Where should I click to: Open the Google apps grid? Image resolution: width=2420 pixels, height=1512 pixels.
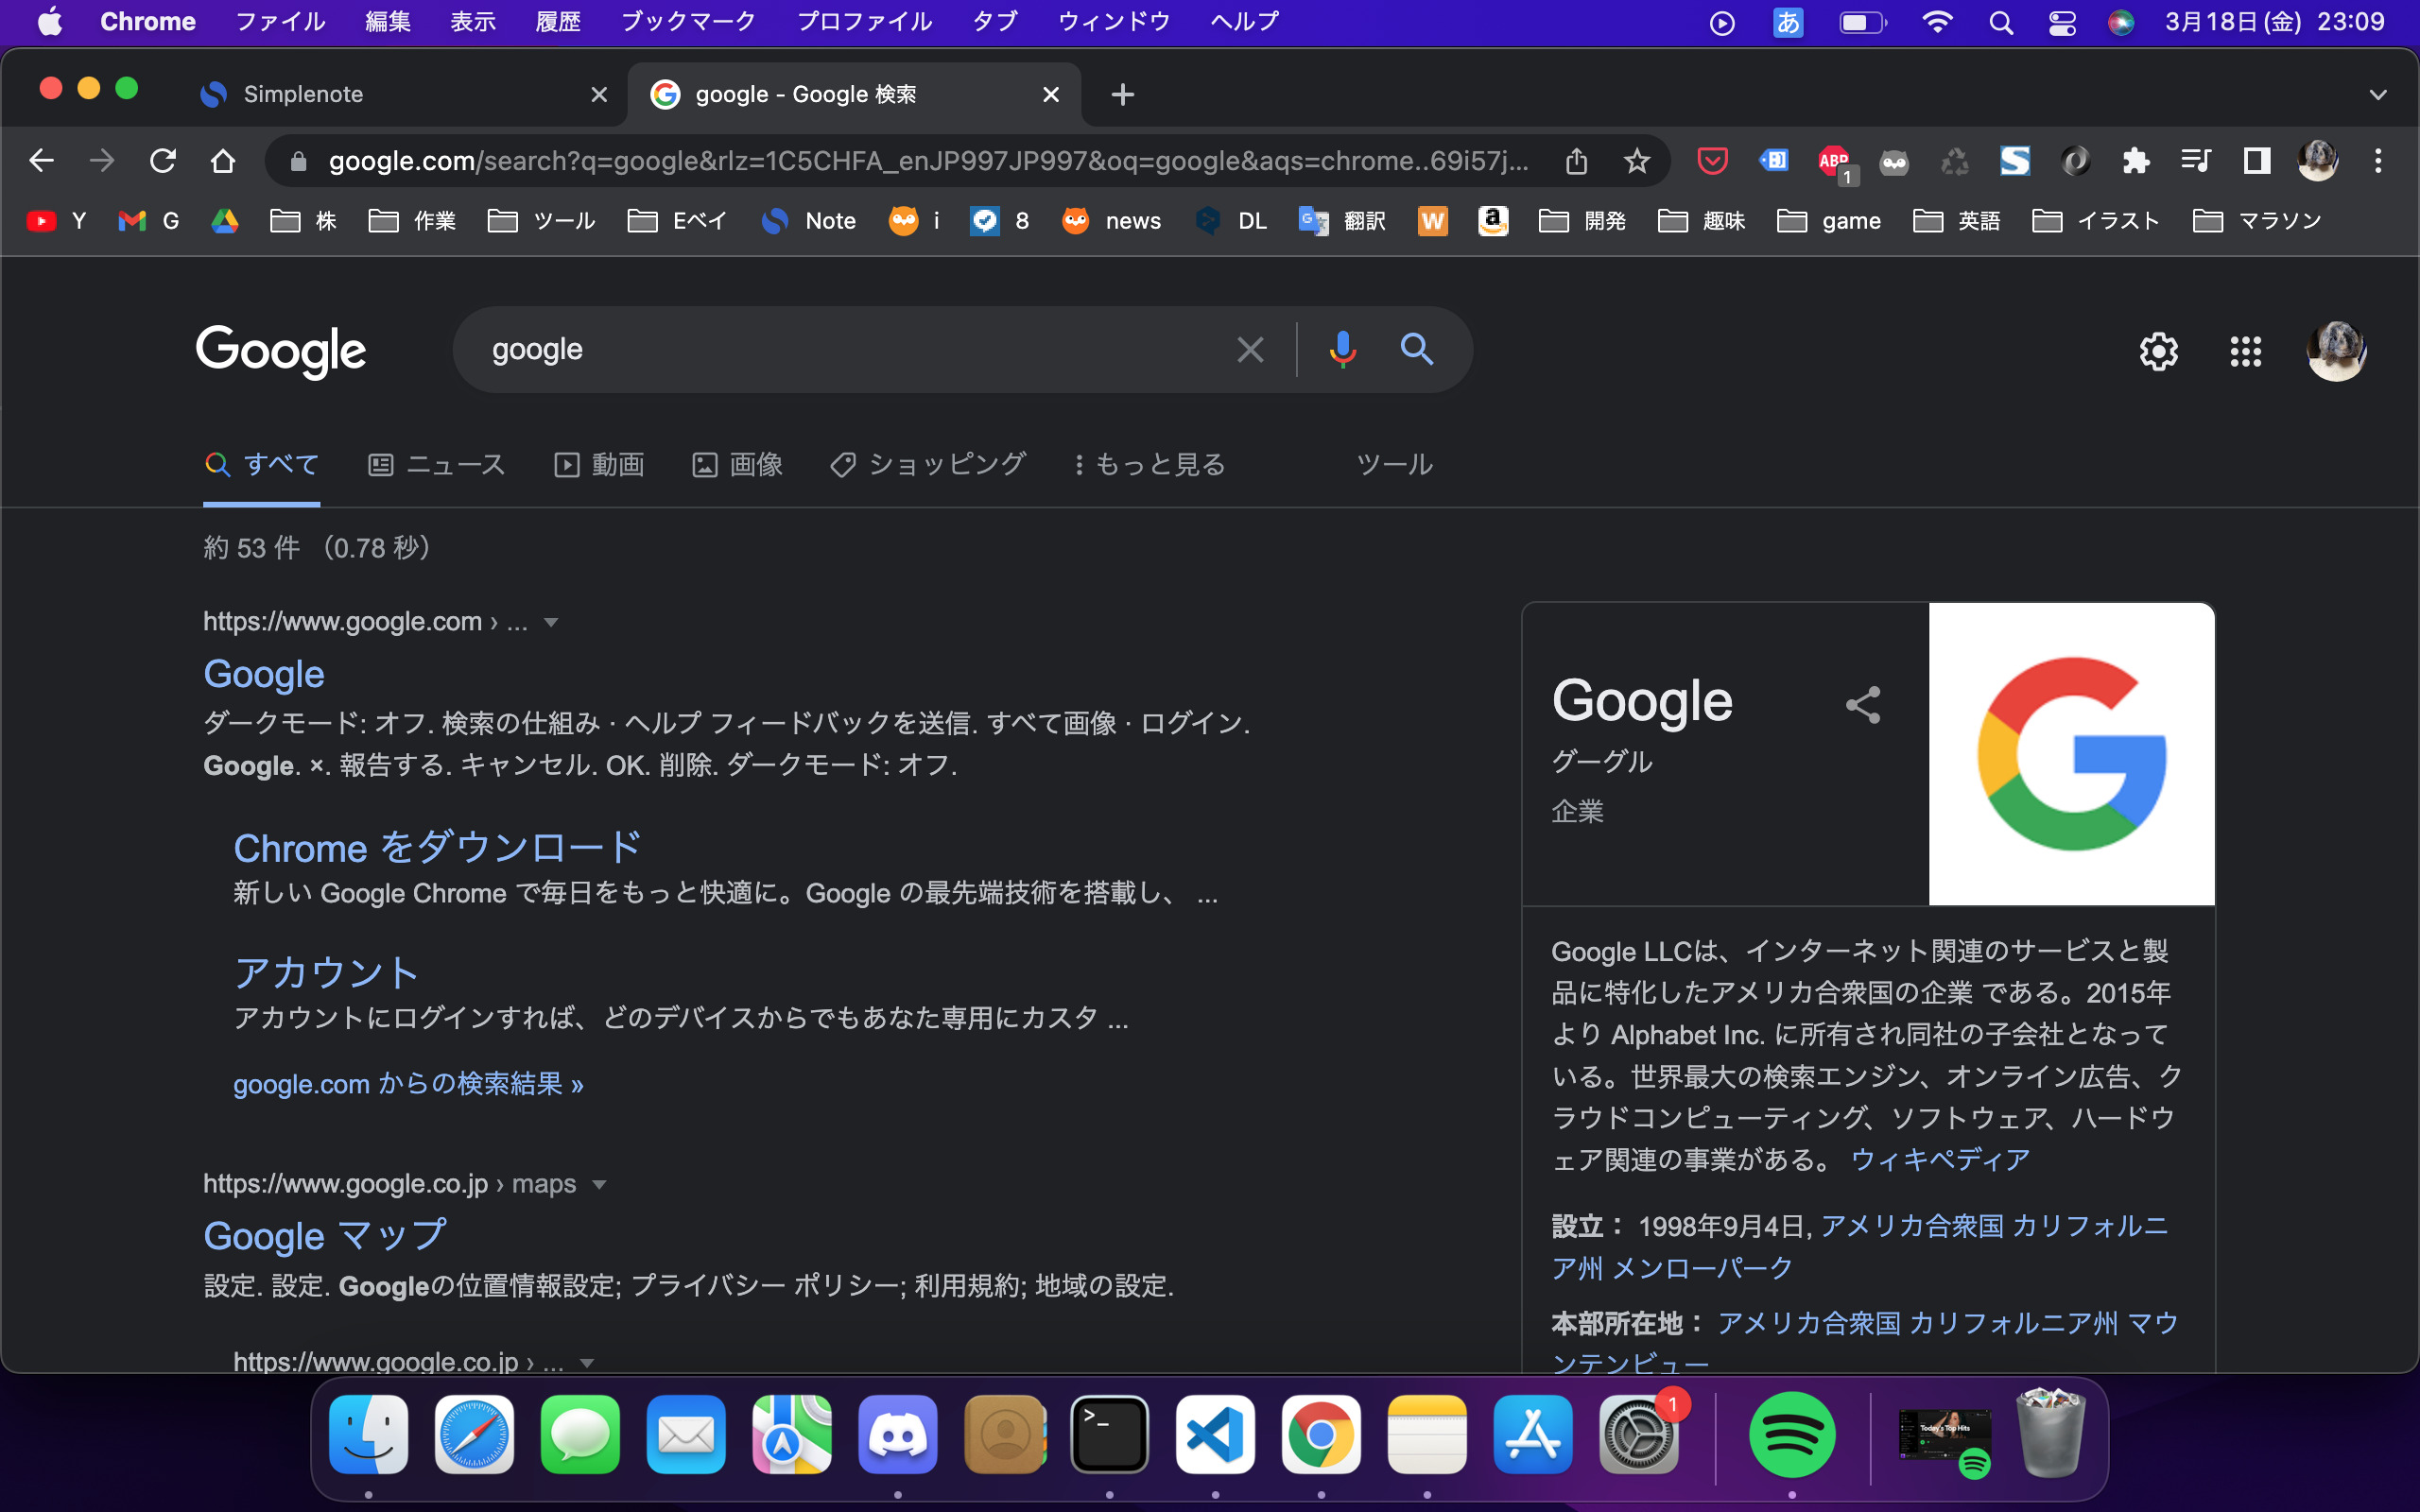coord(2246,351)
